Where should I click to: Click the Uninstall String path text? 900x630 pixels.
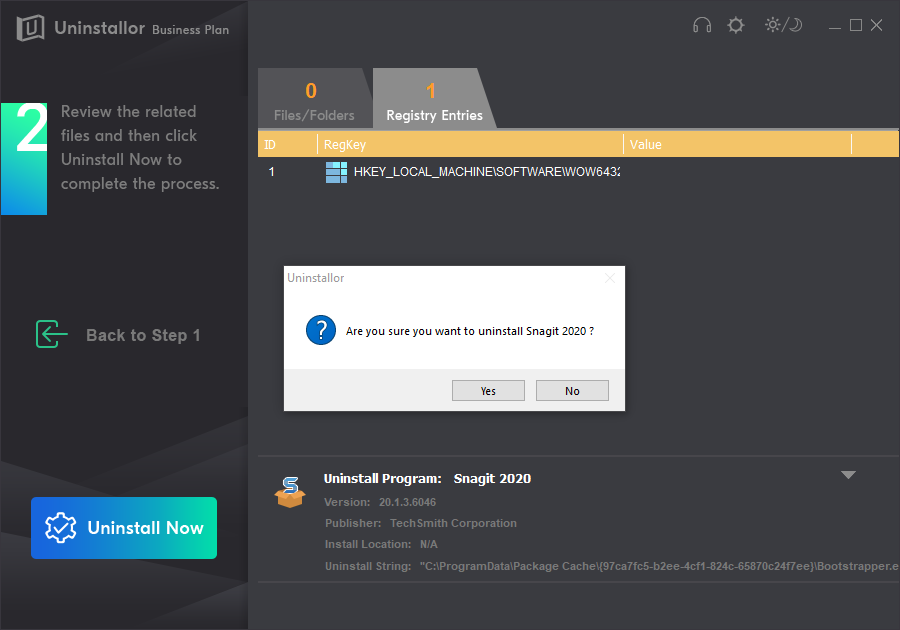pos(660,566)
